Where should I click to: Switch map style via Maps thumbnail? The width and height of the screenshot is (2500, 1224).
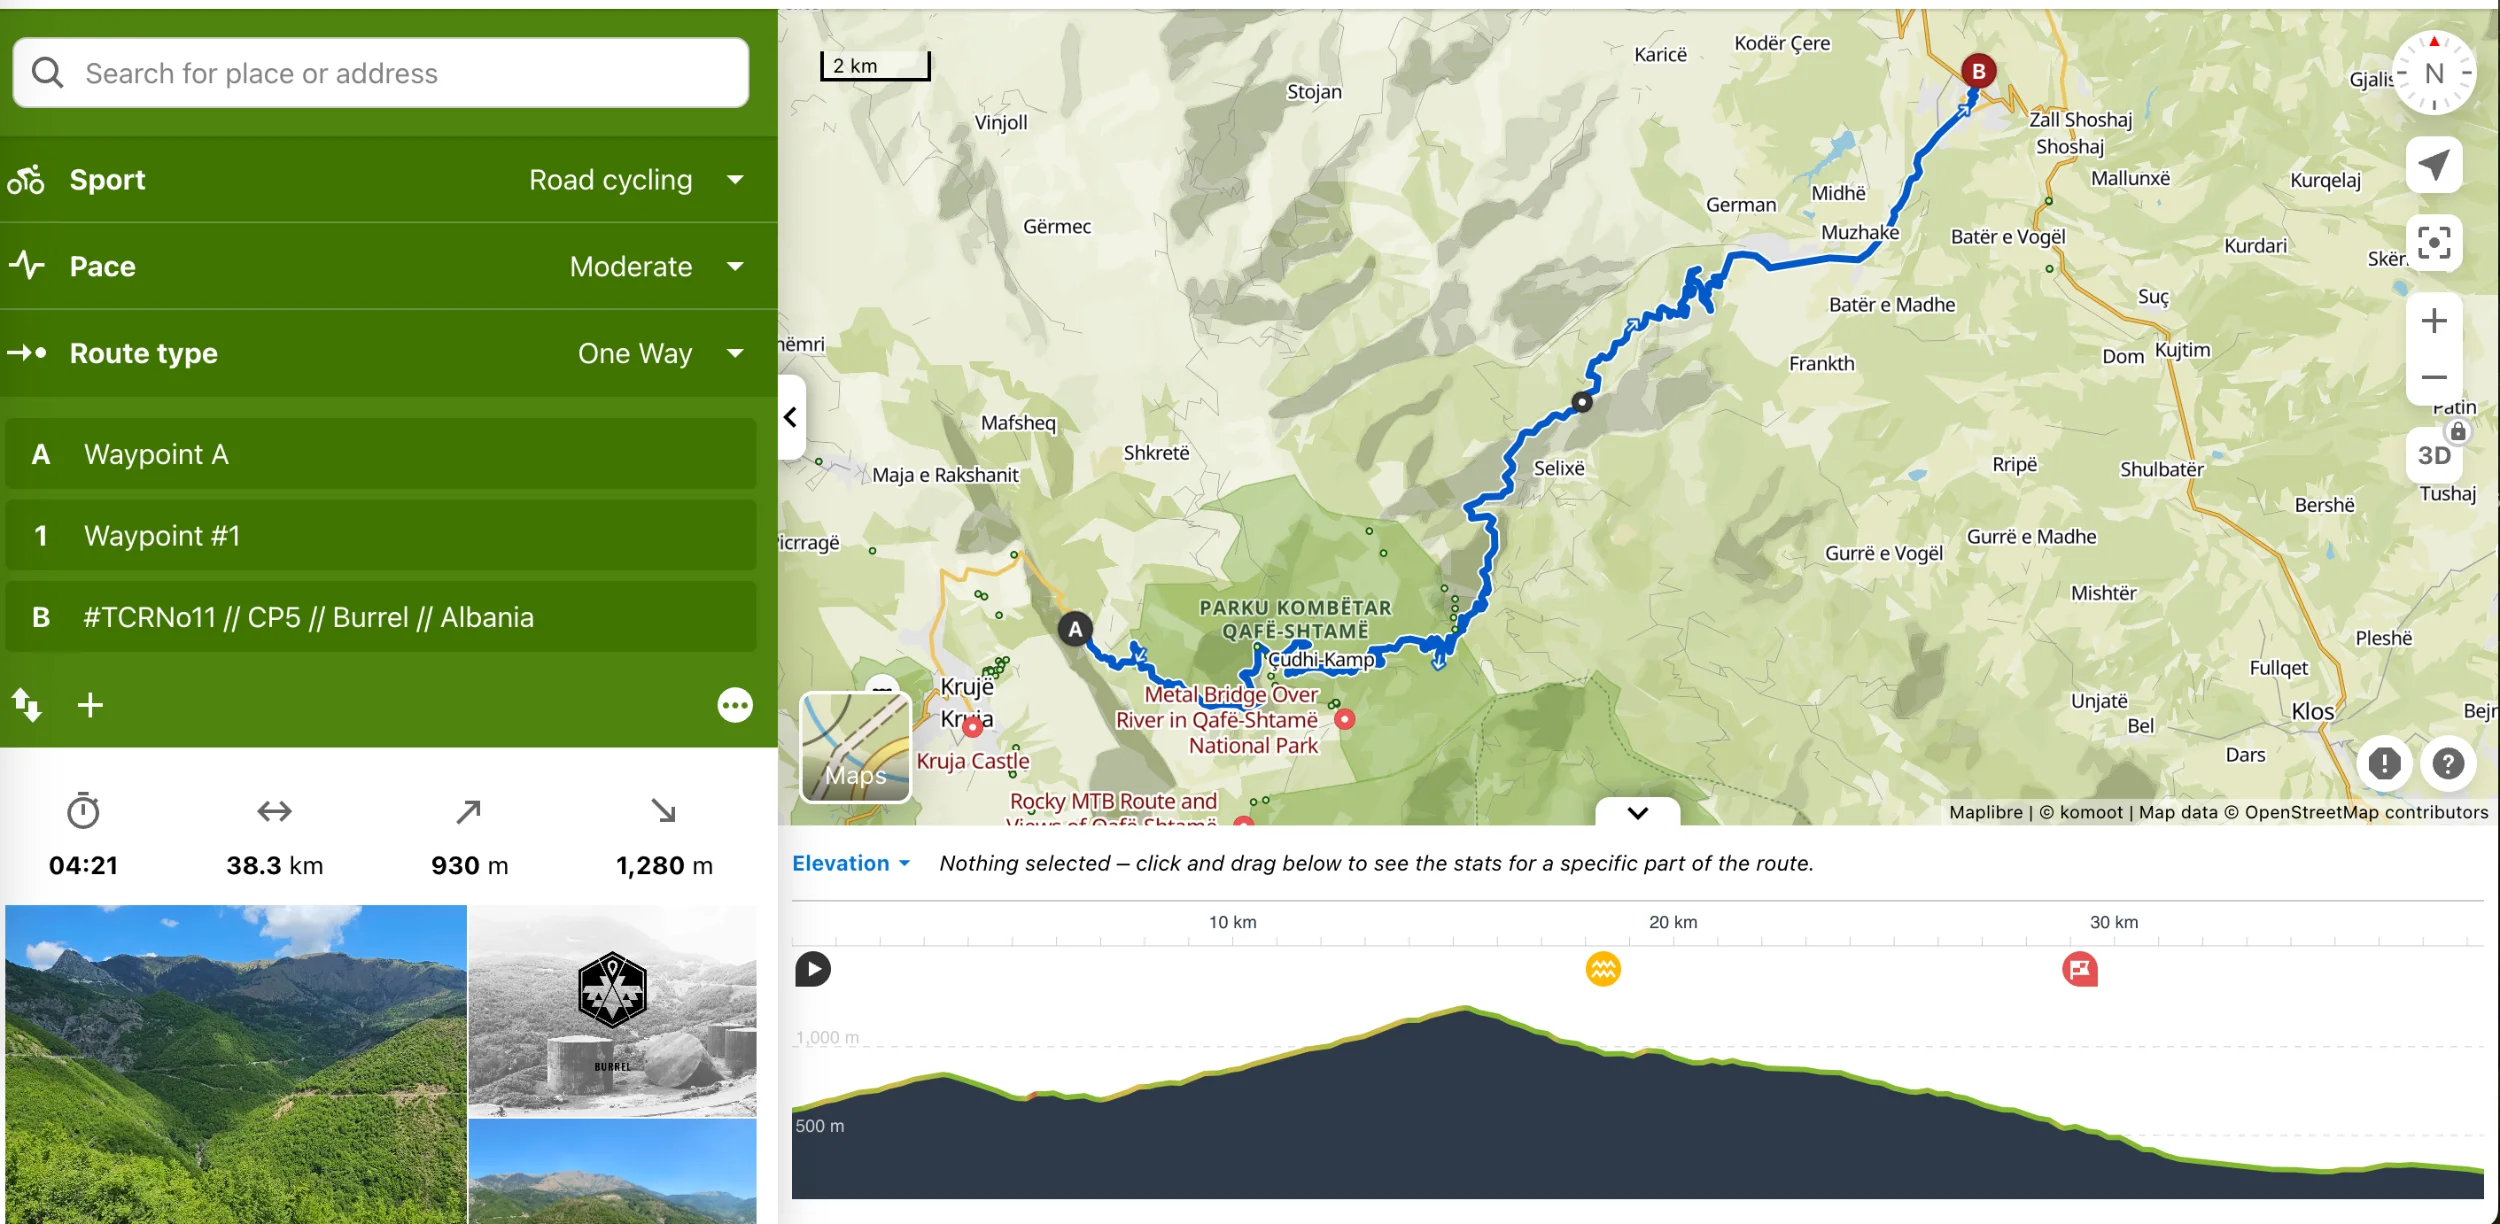856,747
